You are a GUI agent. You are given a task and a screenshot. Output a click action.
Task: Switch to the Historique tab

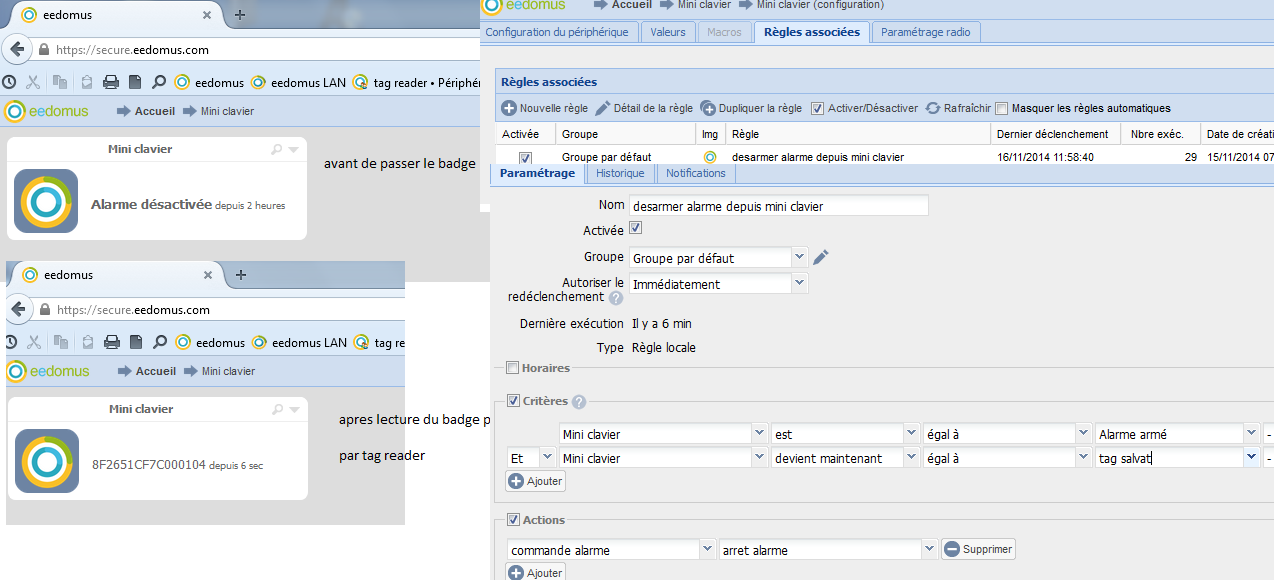tap(620, 173)
